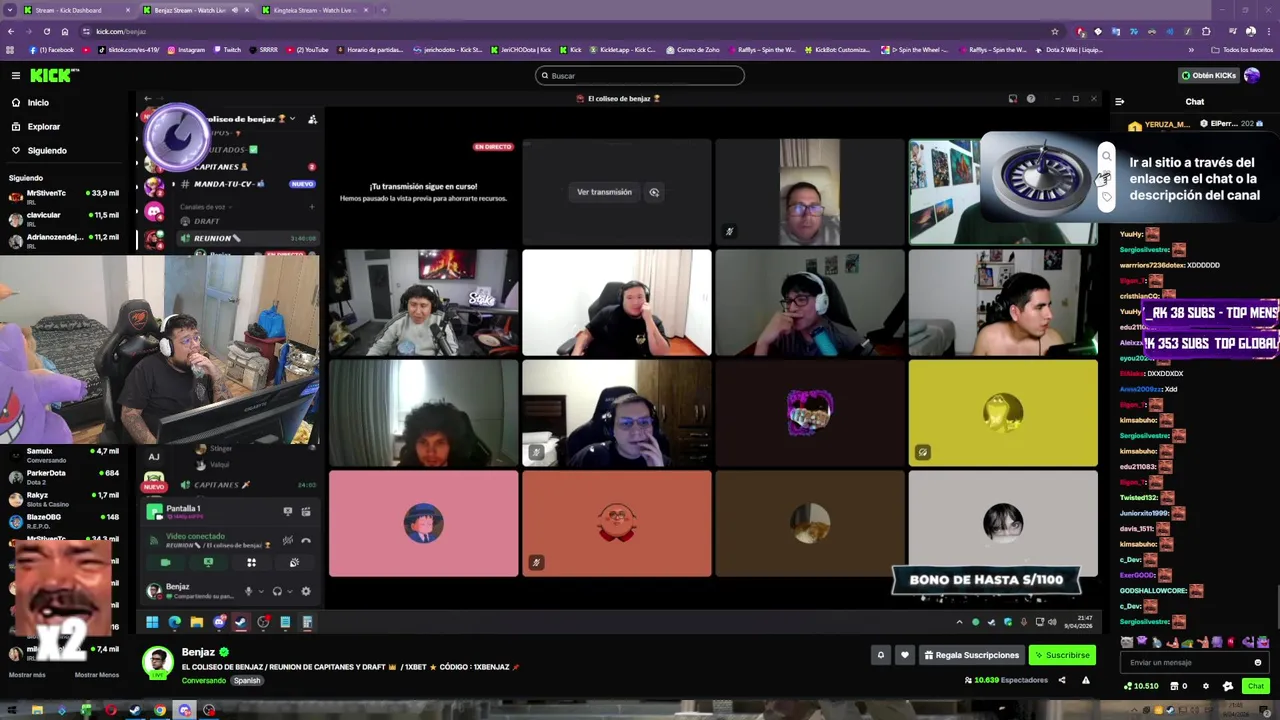This screenshot has width=1280, height=720.
Task: Open Benjaz streamer avatar
Action: click(157, 662)
